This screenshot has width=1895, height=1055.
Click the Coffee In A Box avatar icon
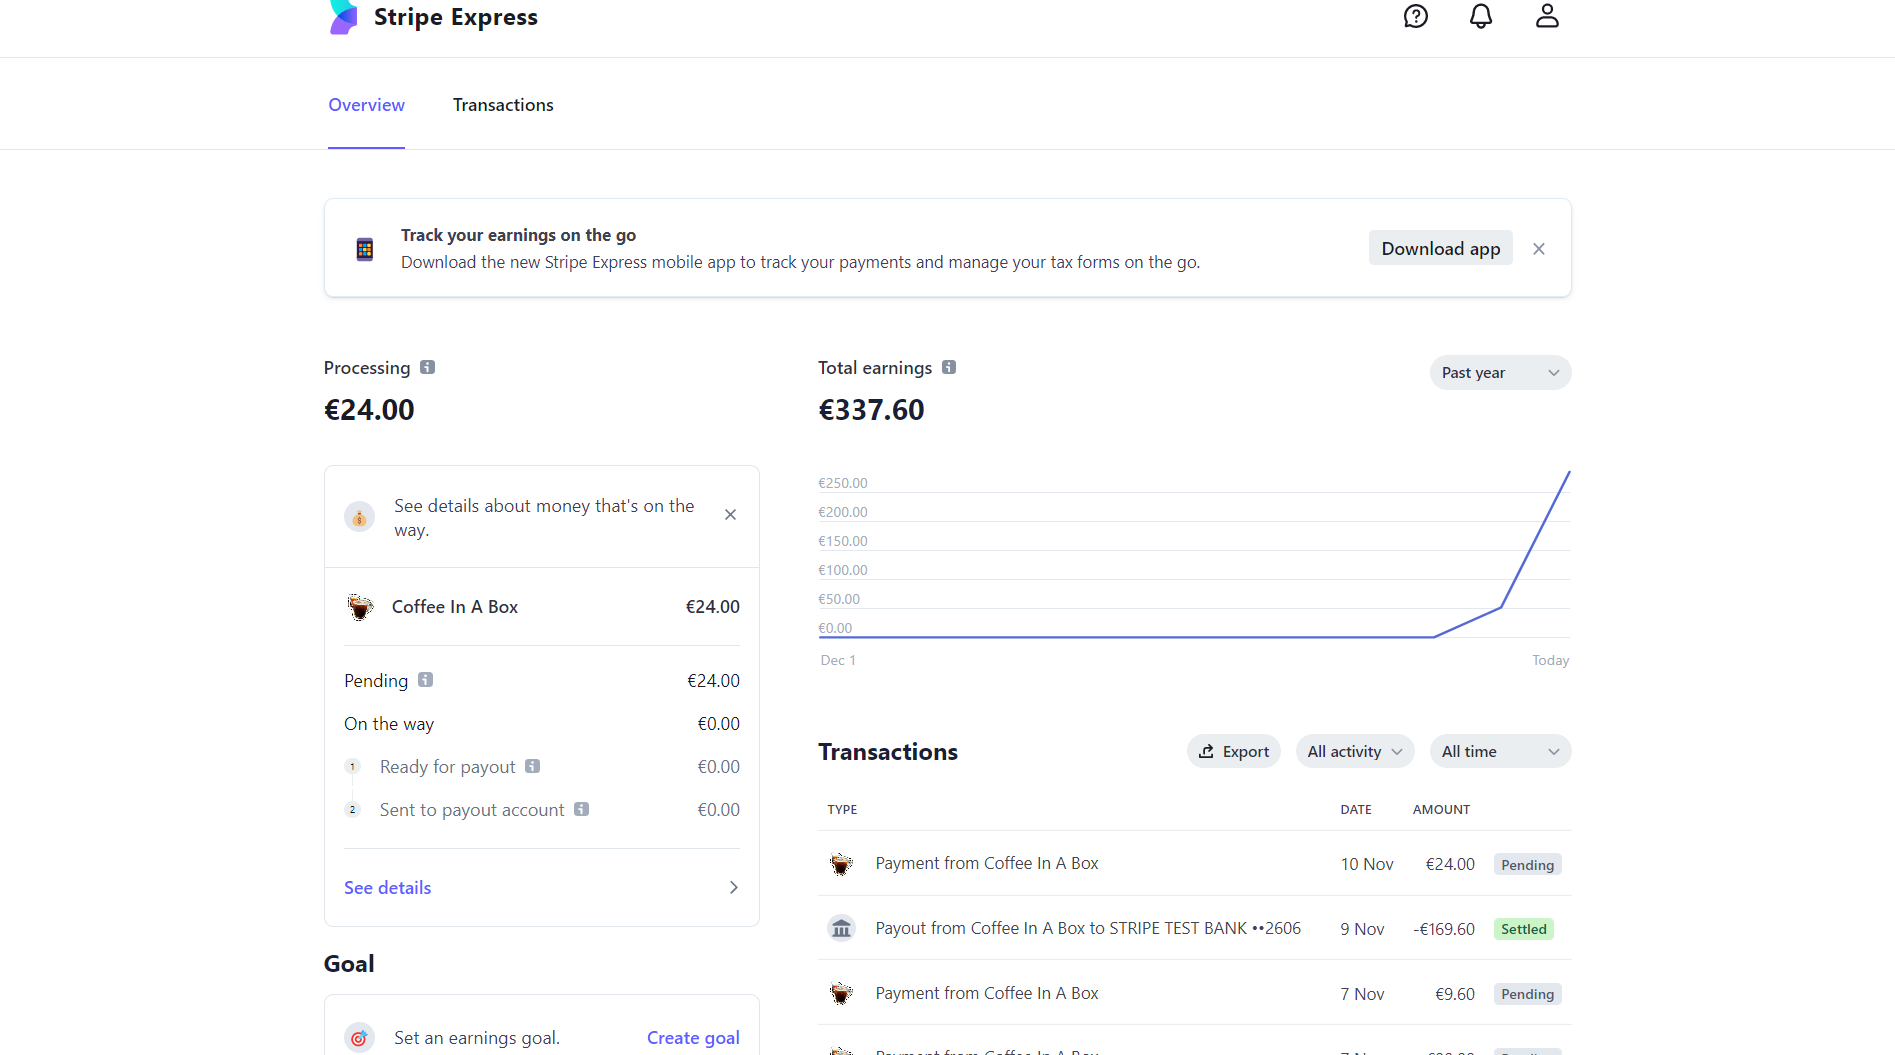pos(361,607)
